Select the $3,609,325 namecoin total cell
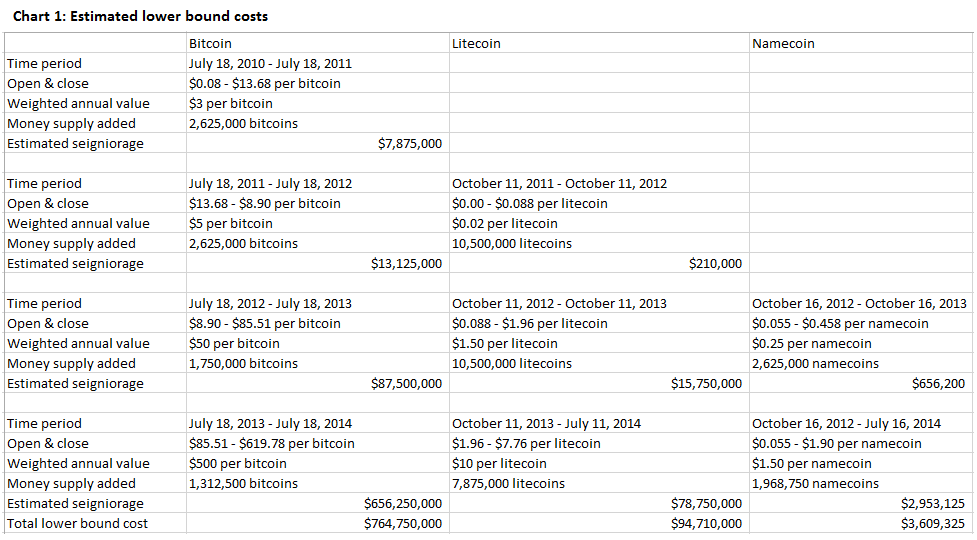This screenshot has height=540, width=977. click(x=933, y=524)
